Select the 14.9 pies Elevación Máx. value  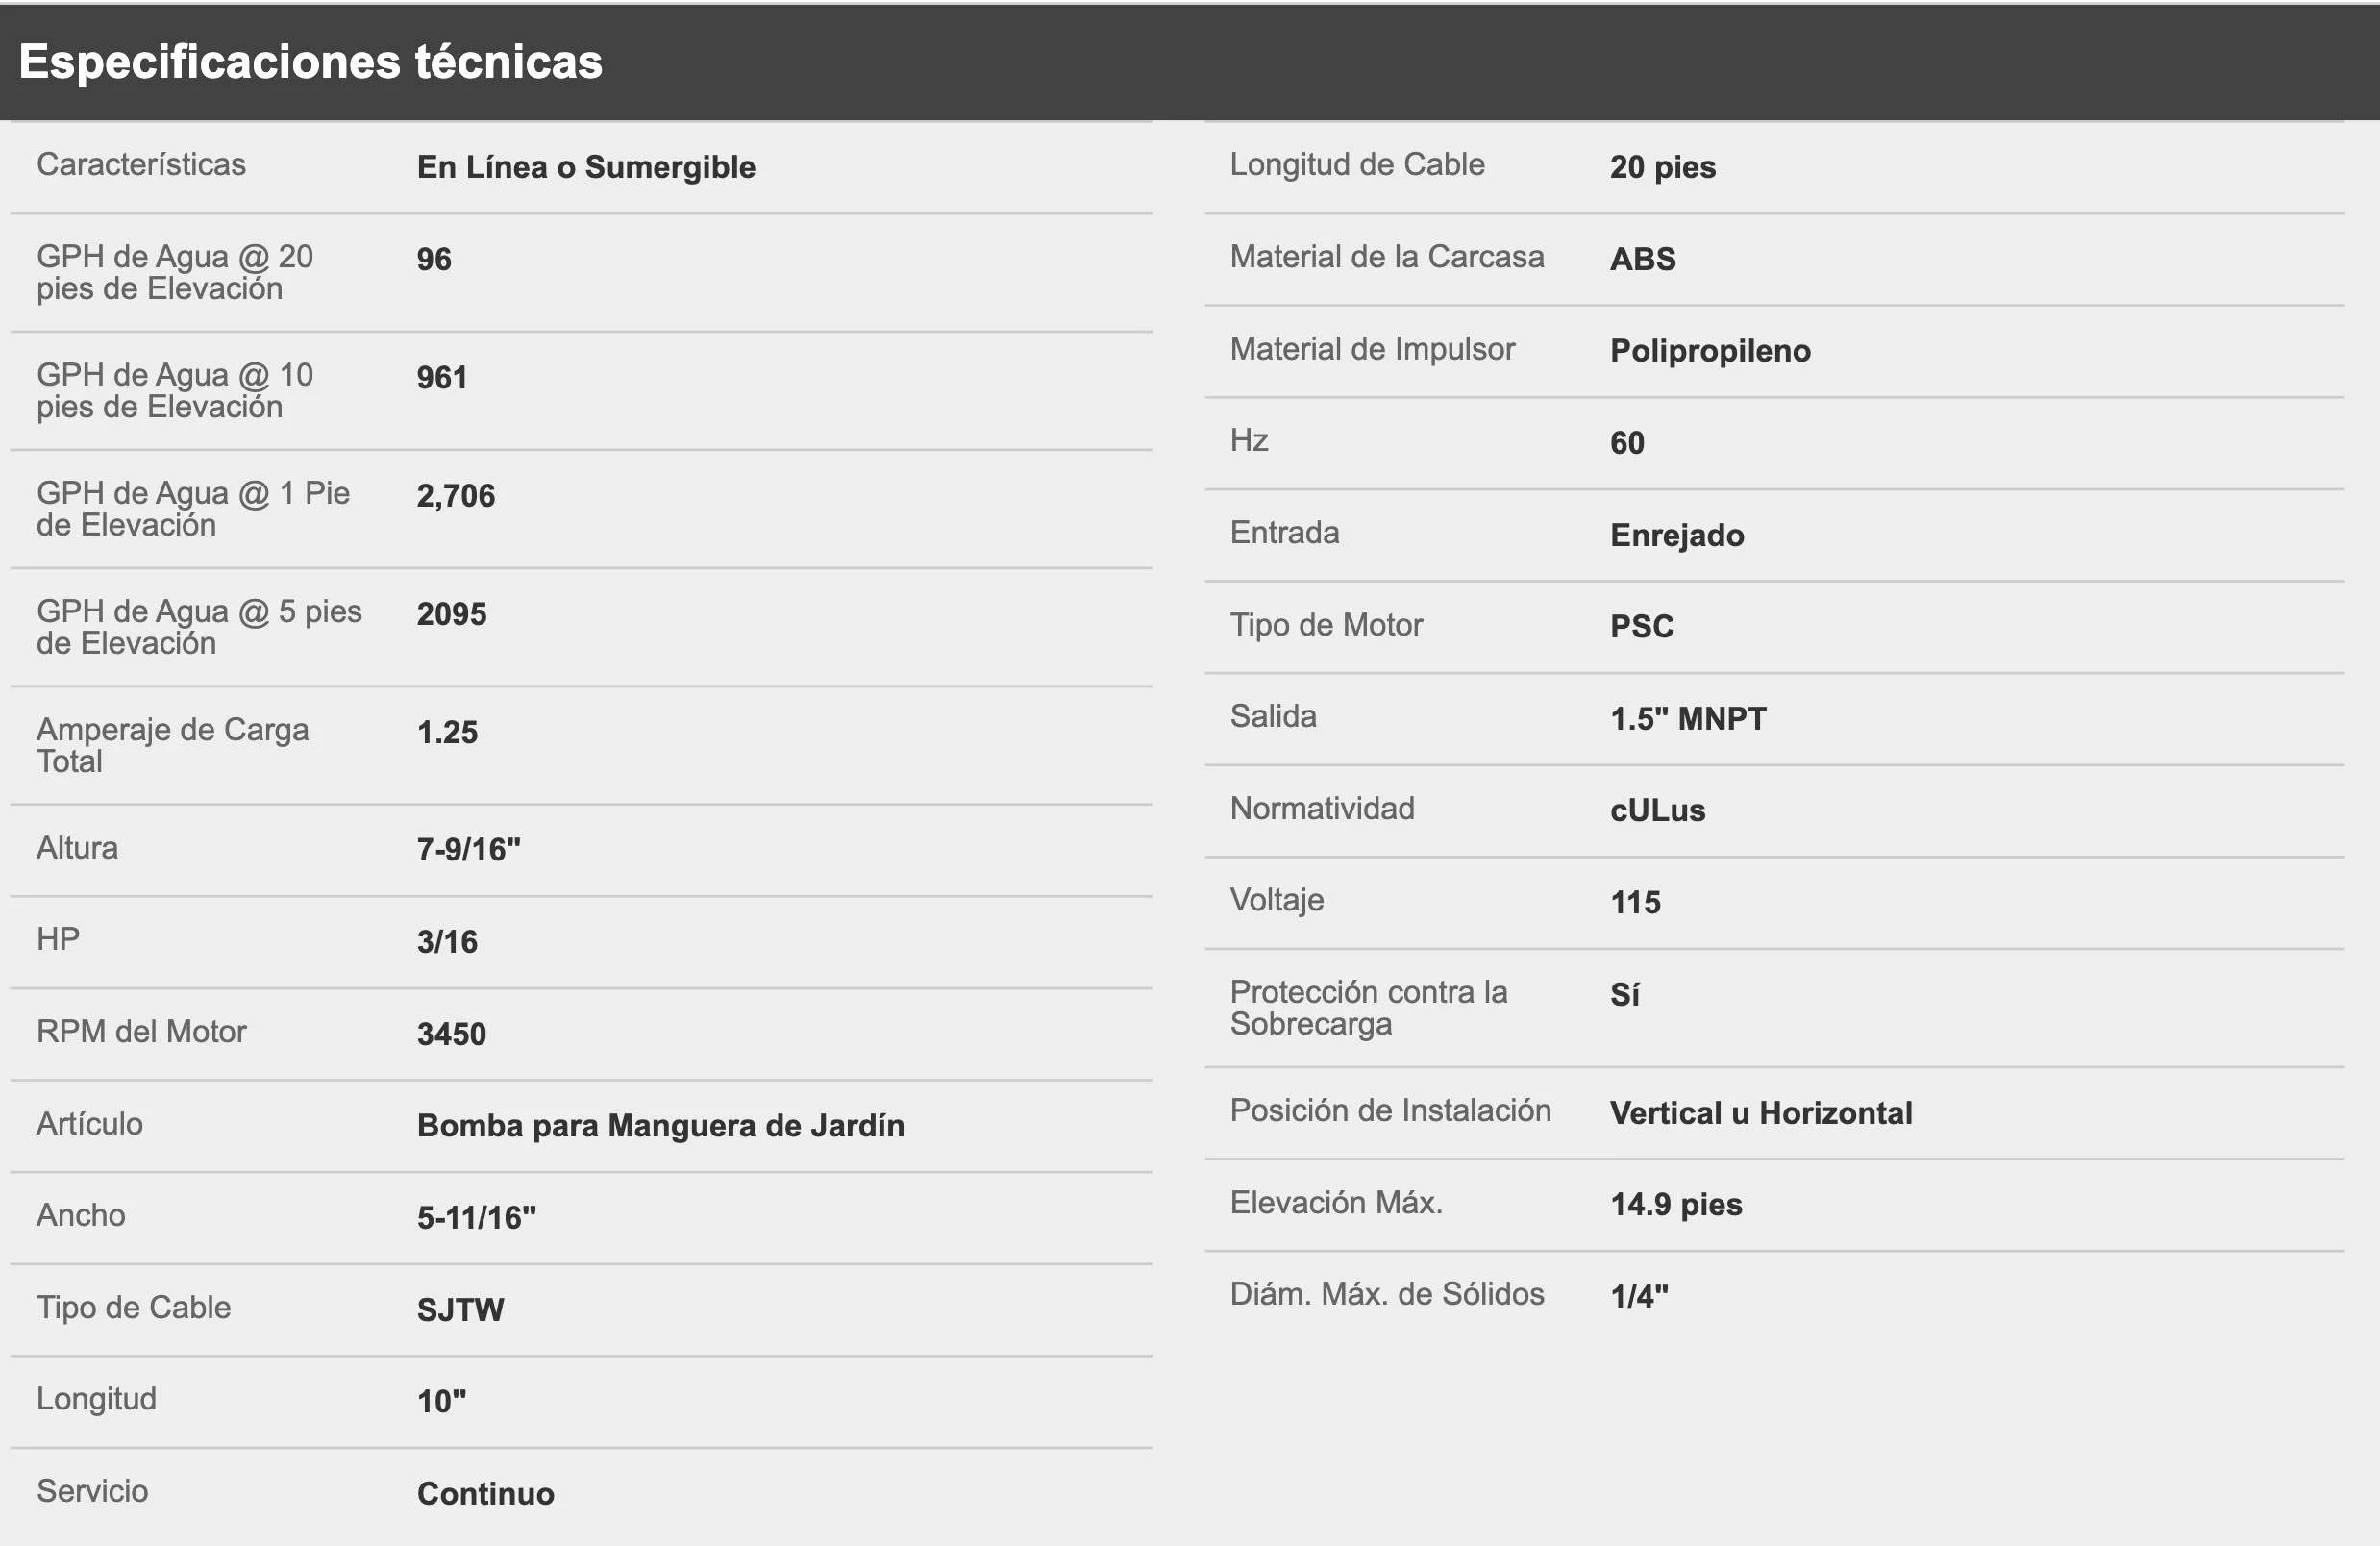pos(1675,1204)
